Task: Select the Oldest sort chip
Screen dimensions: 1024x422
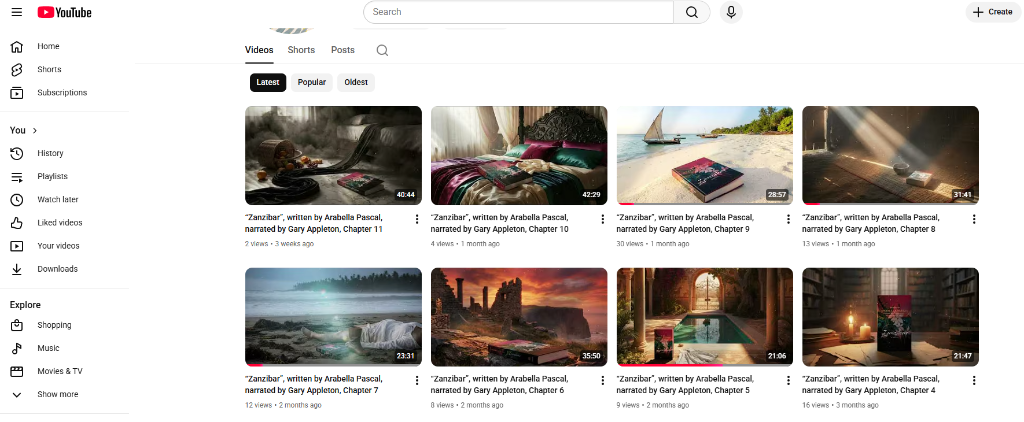Action: pos(356,82)
